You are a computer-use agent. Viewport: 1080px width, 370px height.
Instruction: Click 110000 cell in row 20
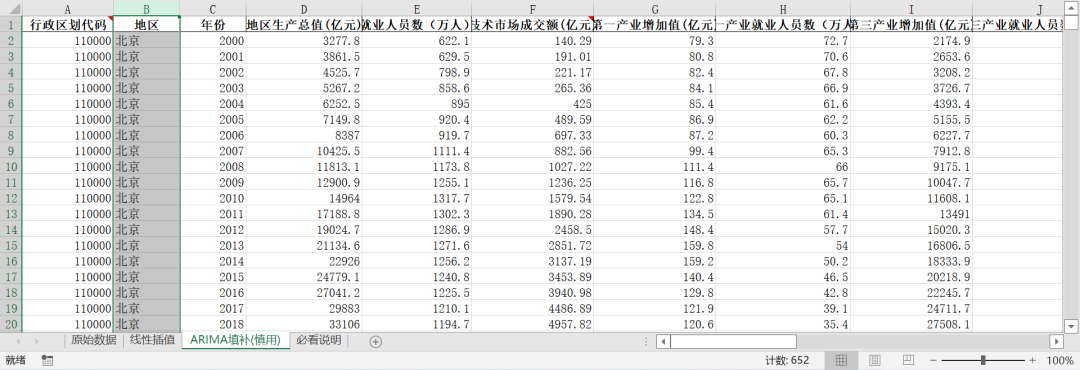[x=68, y=324]
